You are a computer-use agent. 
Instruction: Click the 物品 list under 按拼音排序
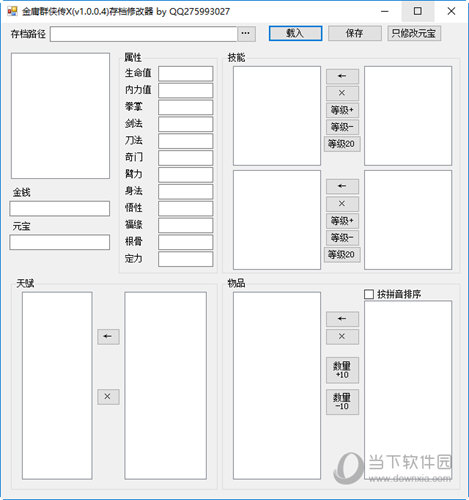[x=408, y=390]
